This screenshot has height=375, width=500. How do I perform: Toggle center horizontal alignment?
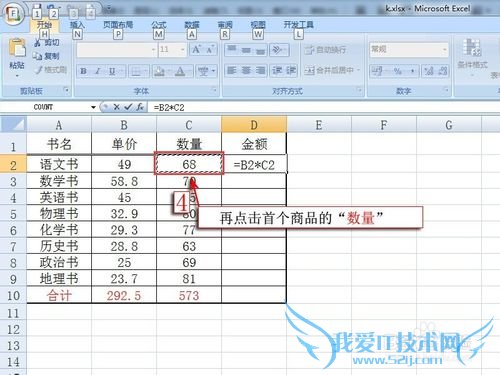pyautogui.click(x=246, y=71)
